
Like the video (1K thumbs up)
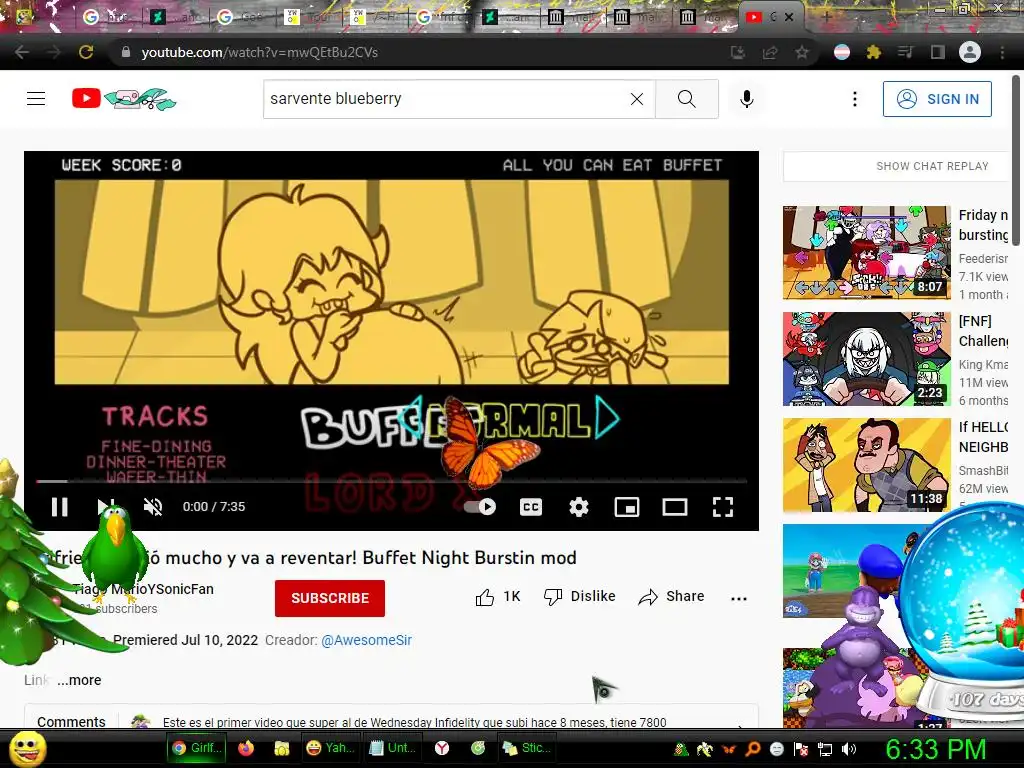click(498, 597)
